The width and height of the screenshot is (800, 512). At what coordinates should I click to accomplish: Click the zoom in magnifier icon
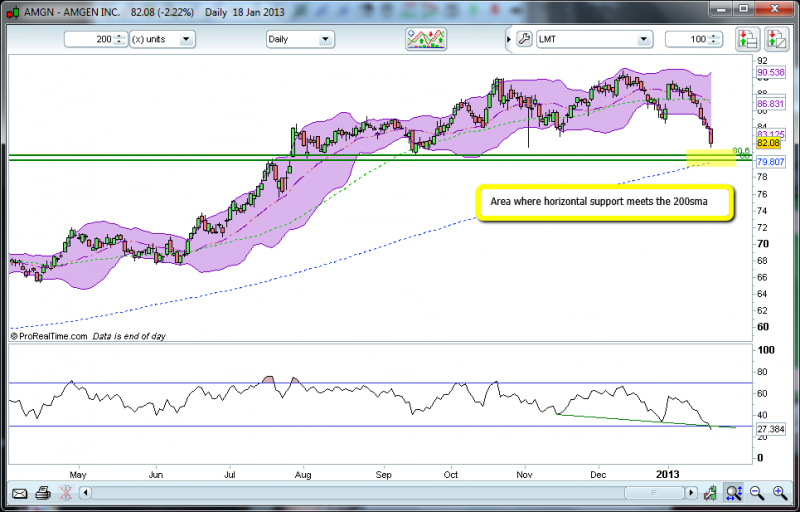780,493
